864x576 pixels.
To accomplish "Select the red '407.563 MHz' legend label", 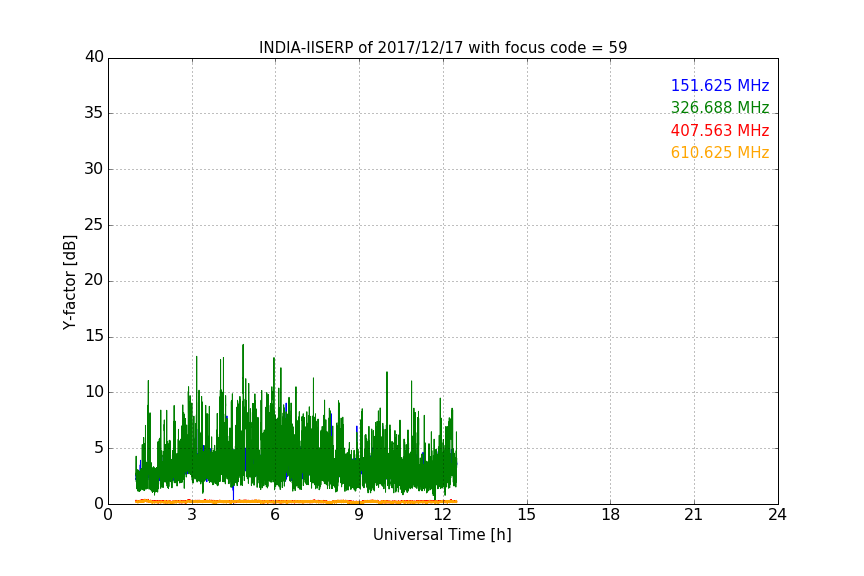I will coord(720,130).
